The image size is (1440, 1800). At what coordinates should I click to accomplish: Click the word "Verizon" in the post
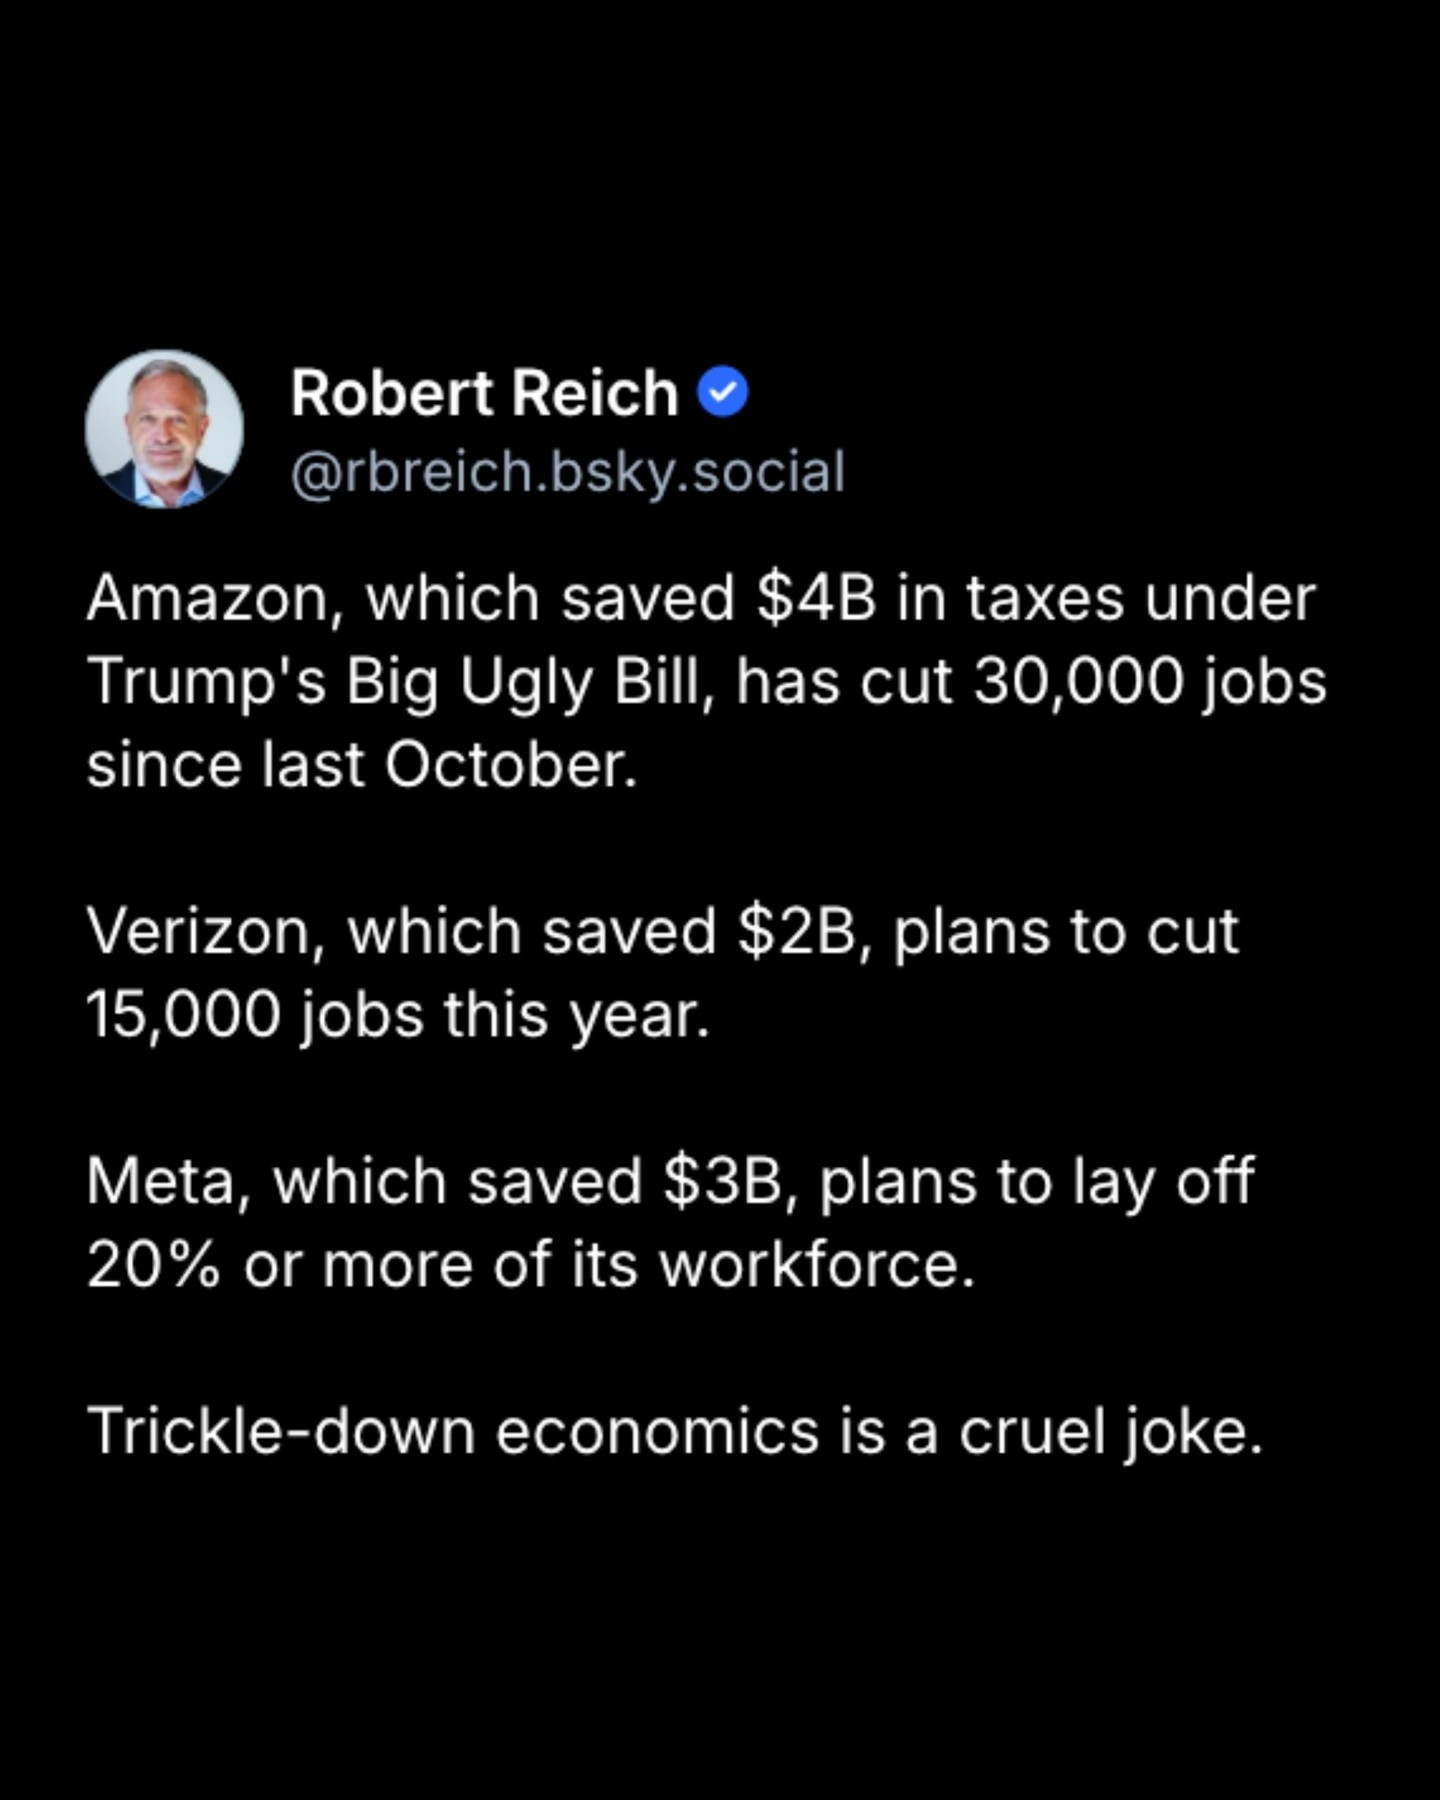tap(205, 932)
